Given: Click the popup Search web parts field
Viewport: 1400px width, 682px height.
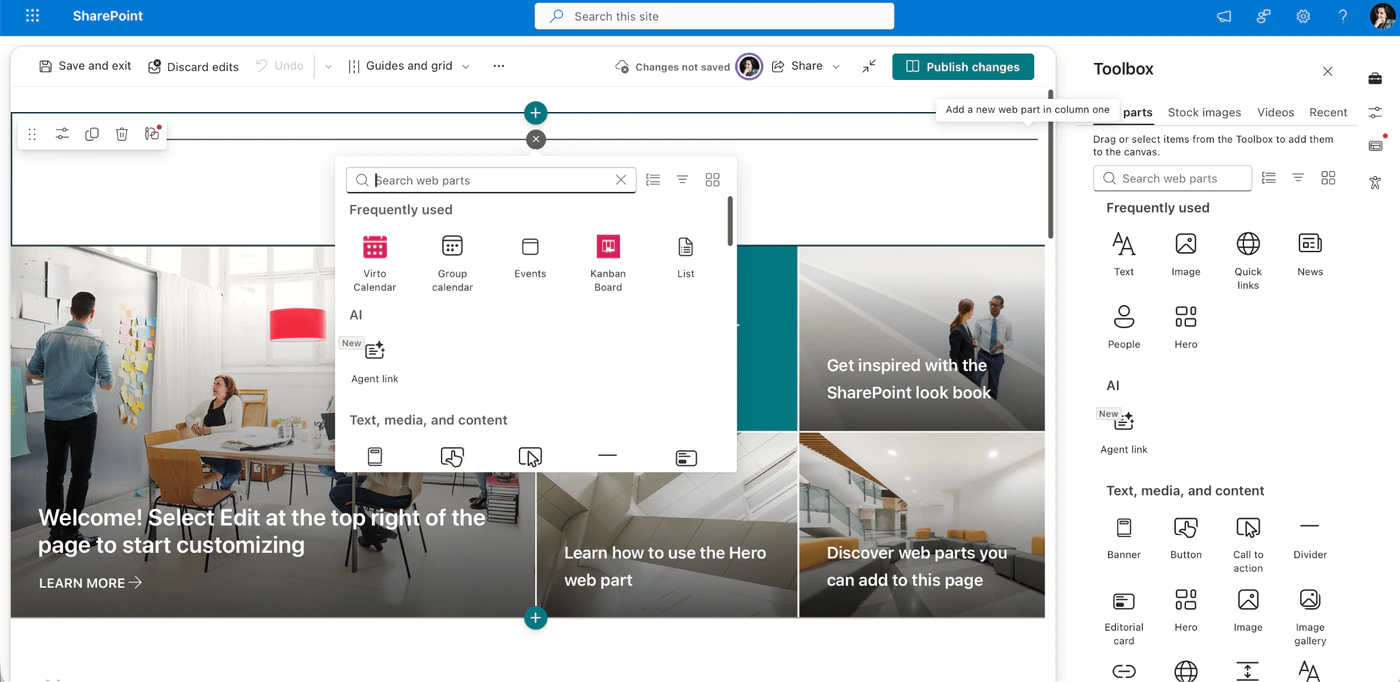Looking at the screenshot, I should point(492,180).
